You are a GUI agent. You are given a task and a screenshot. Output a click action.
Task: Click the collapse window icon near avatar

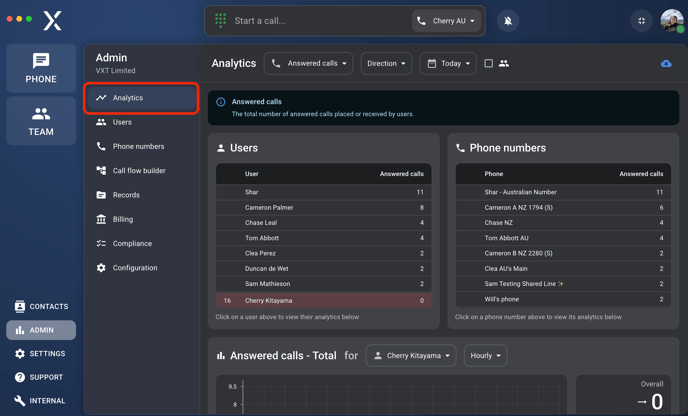click(641, 21)
